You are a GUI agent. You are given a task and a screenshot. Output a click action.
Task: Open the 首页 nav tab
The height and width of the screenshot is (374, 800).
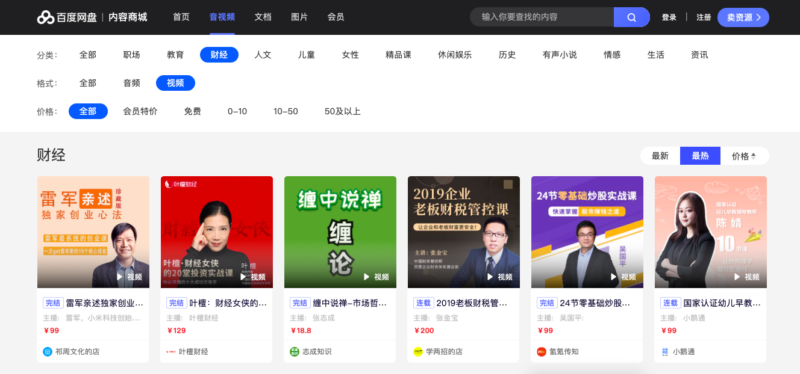tap(181, 17)
